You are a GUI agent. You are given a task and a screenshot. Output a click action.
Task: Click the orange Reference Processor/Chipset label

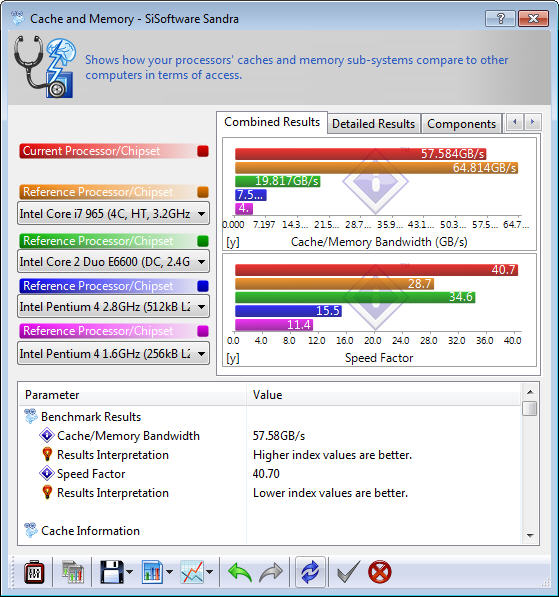coord(107,192)
